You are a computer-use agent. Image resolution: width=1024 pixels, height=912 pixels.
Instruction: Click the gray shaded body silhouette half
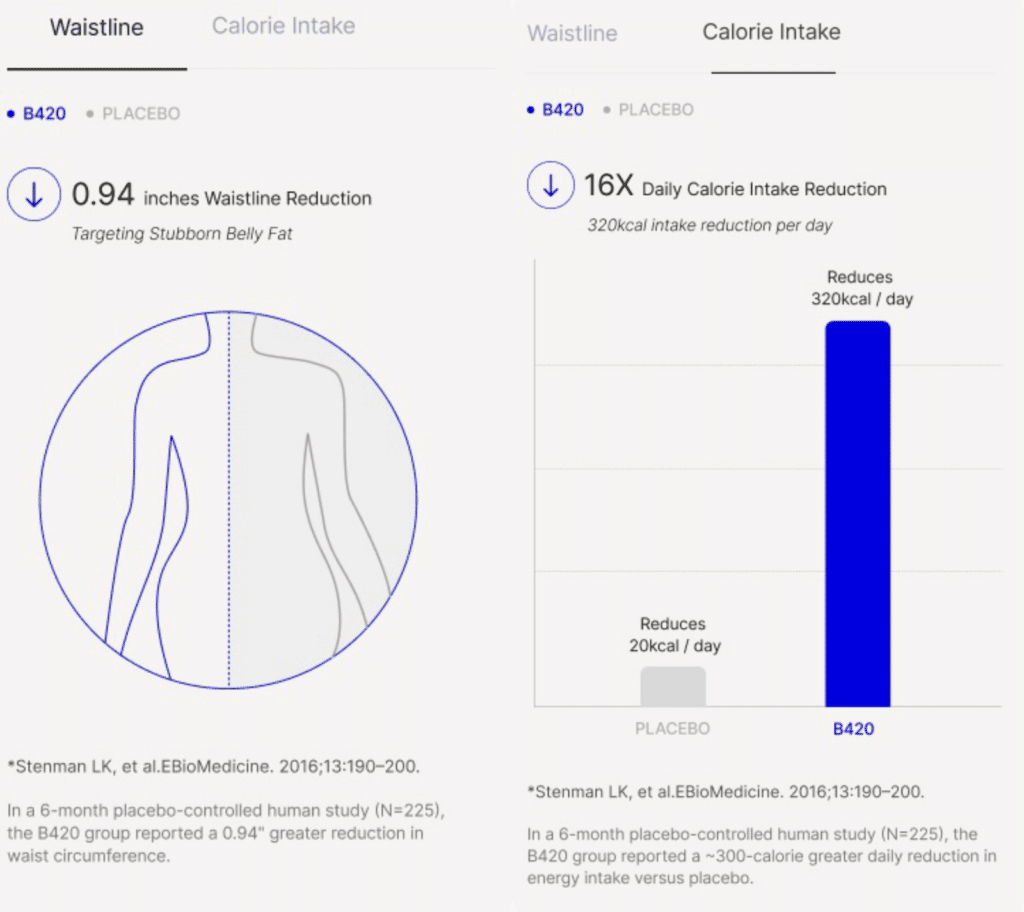[x=320, y=500]
